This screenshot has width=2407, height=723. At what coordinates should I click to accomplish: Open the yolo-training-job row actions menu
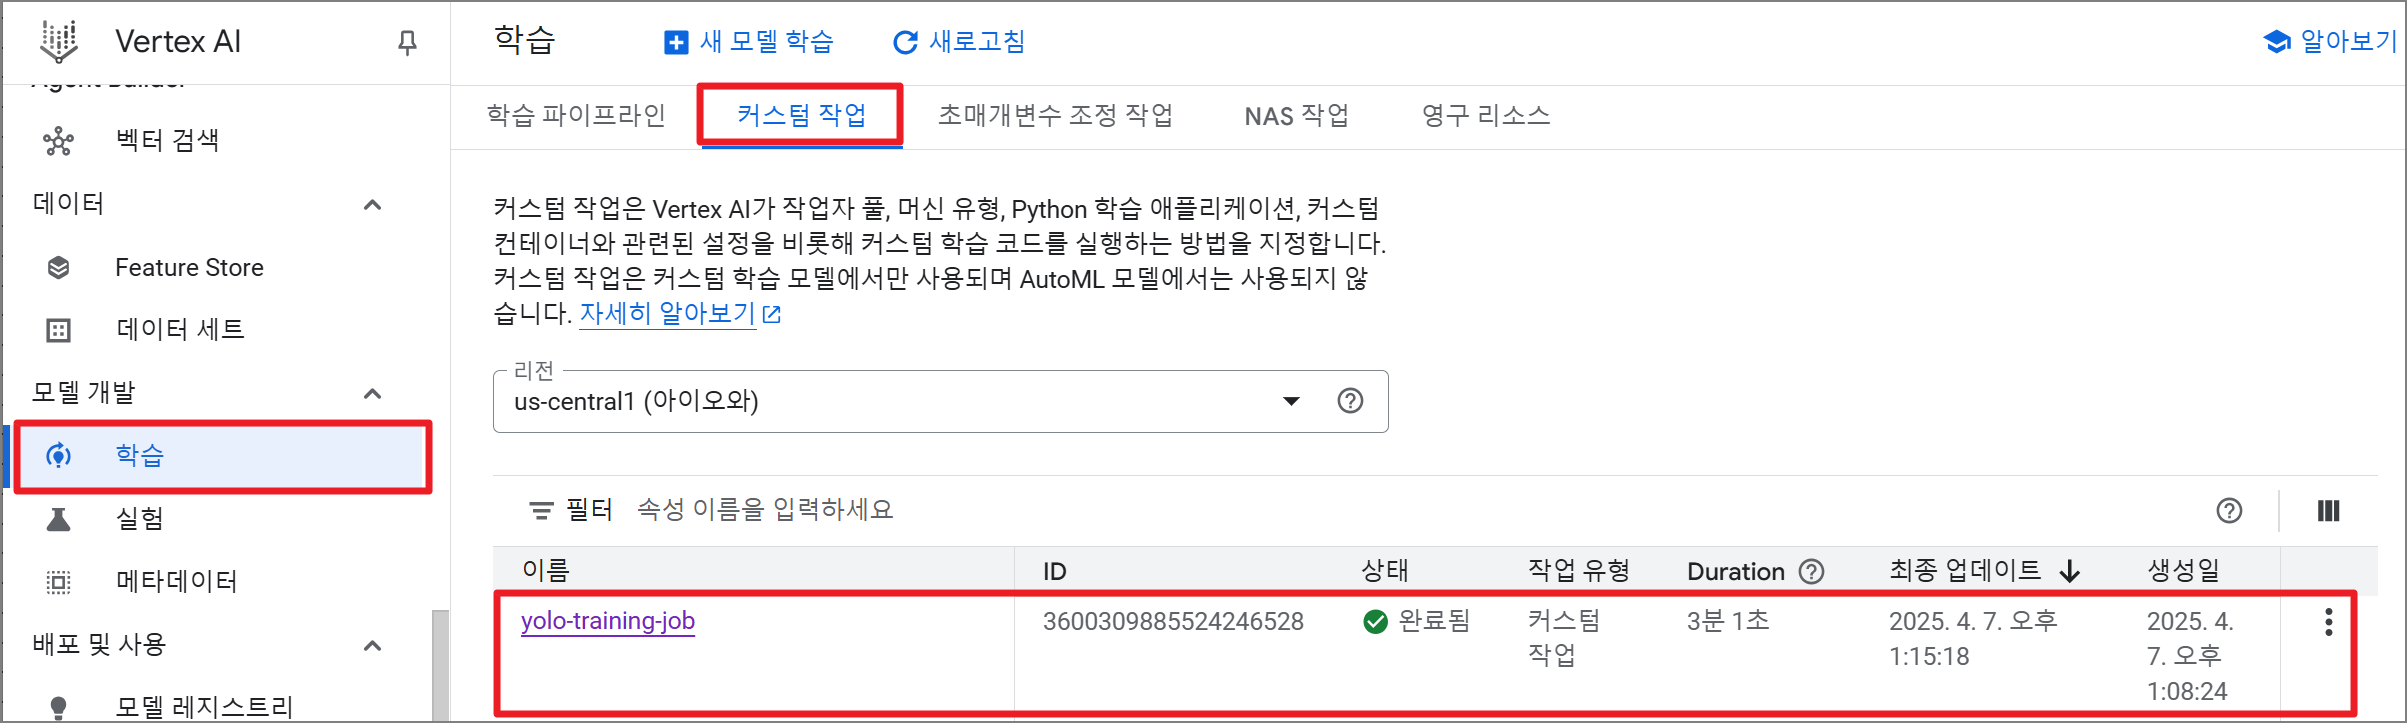tap(2328, 621)
